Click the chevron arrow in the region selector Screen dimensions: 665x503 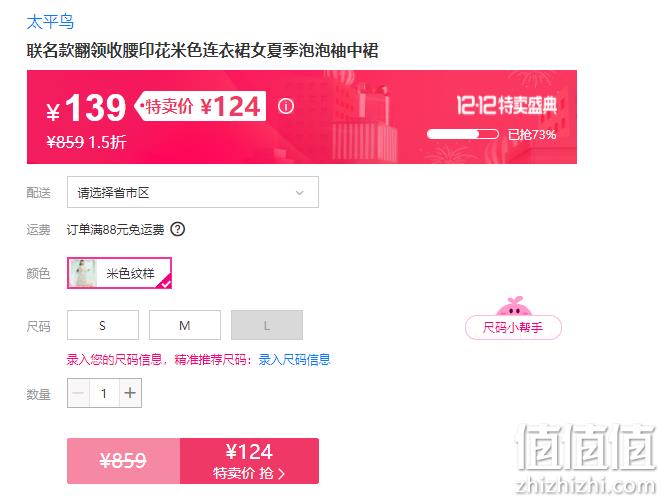pyautogui.click(x=299, y=193)
